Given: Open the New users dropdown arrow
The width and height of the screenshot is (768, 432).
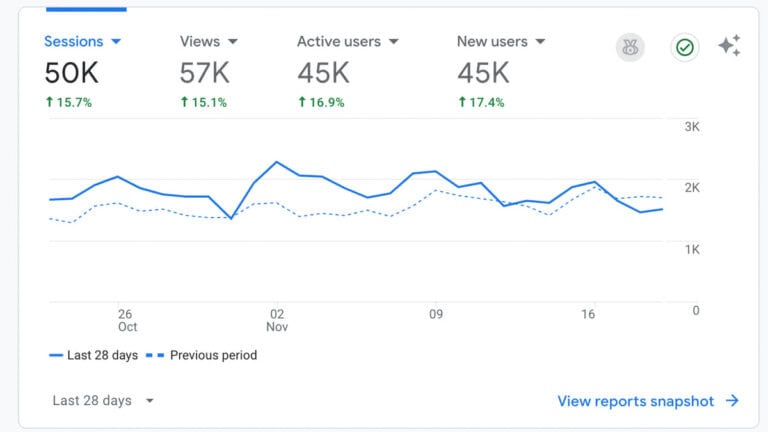Looking at the screenshot, I should (540, 42).
